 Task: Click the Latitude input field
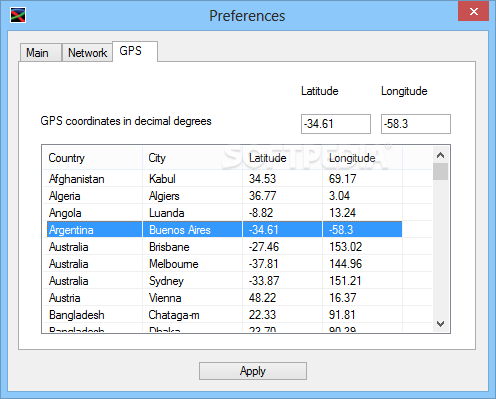336,124
